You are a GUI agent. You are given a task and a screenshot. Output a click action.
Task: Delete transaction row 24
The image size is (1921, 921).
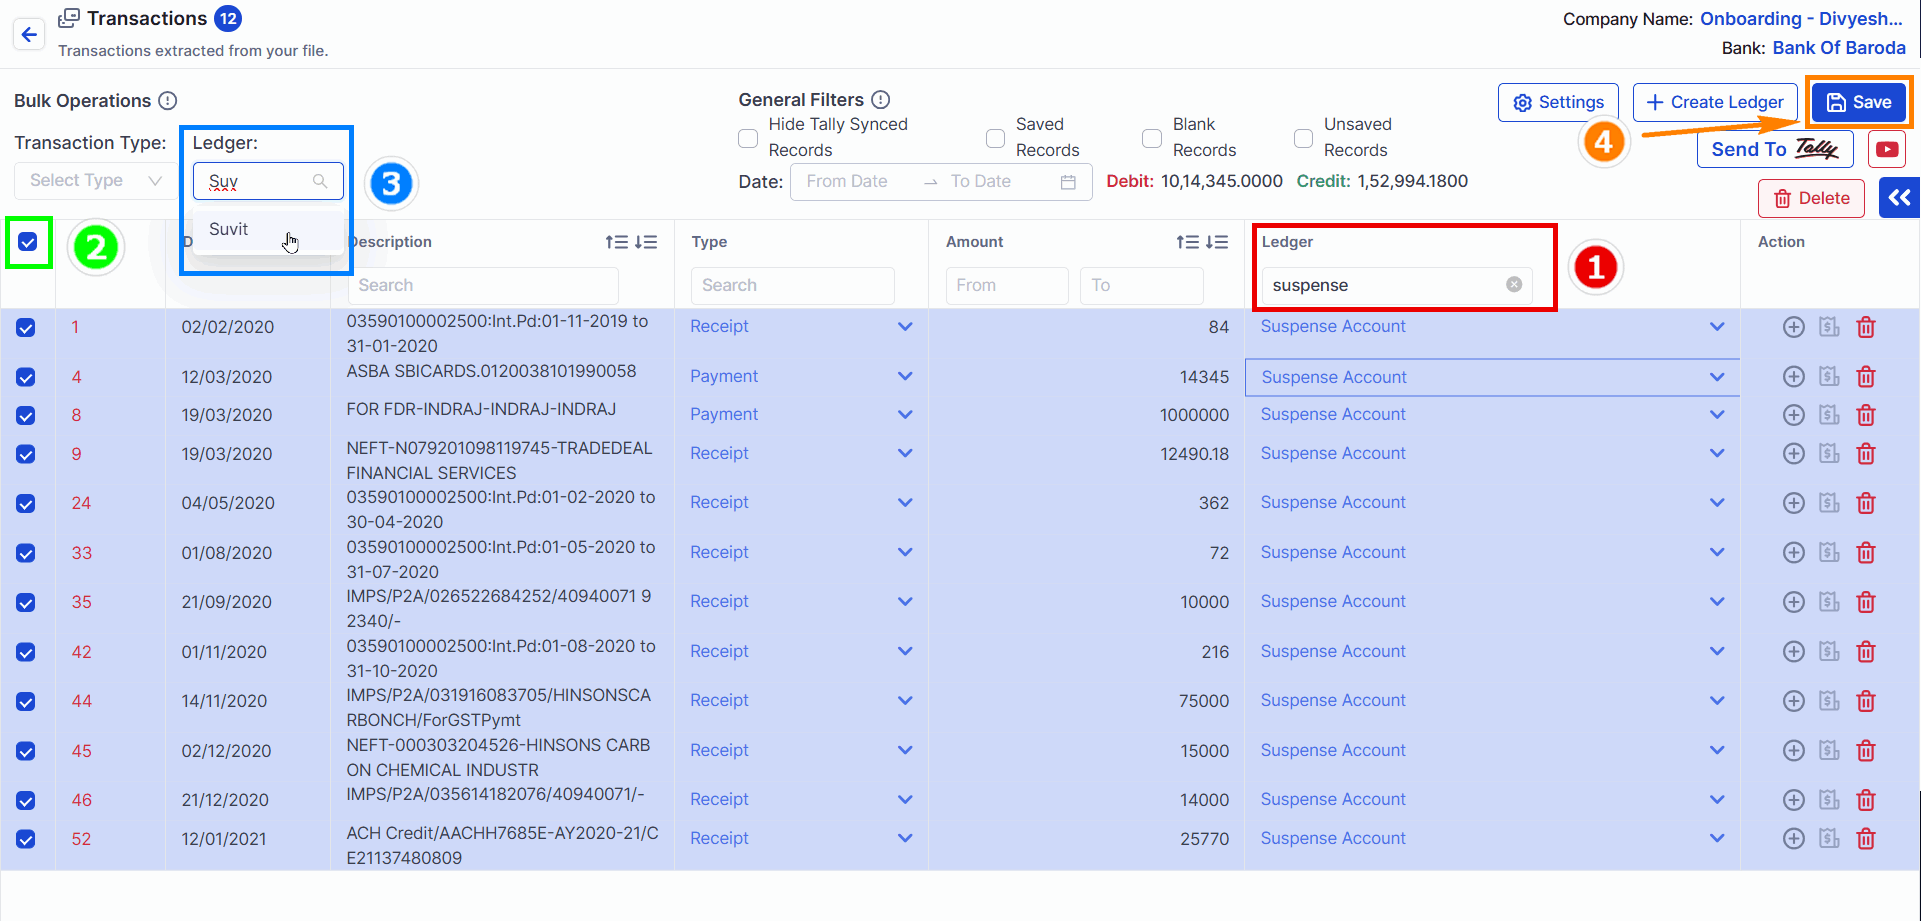tap(1866, 503)
